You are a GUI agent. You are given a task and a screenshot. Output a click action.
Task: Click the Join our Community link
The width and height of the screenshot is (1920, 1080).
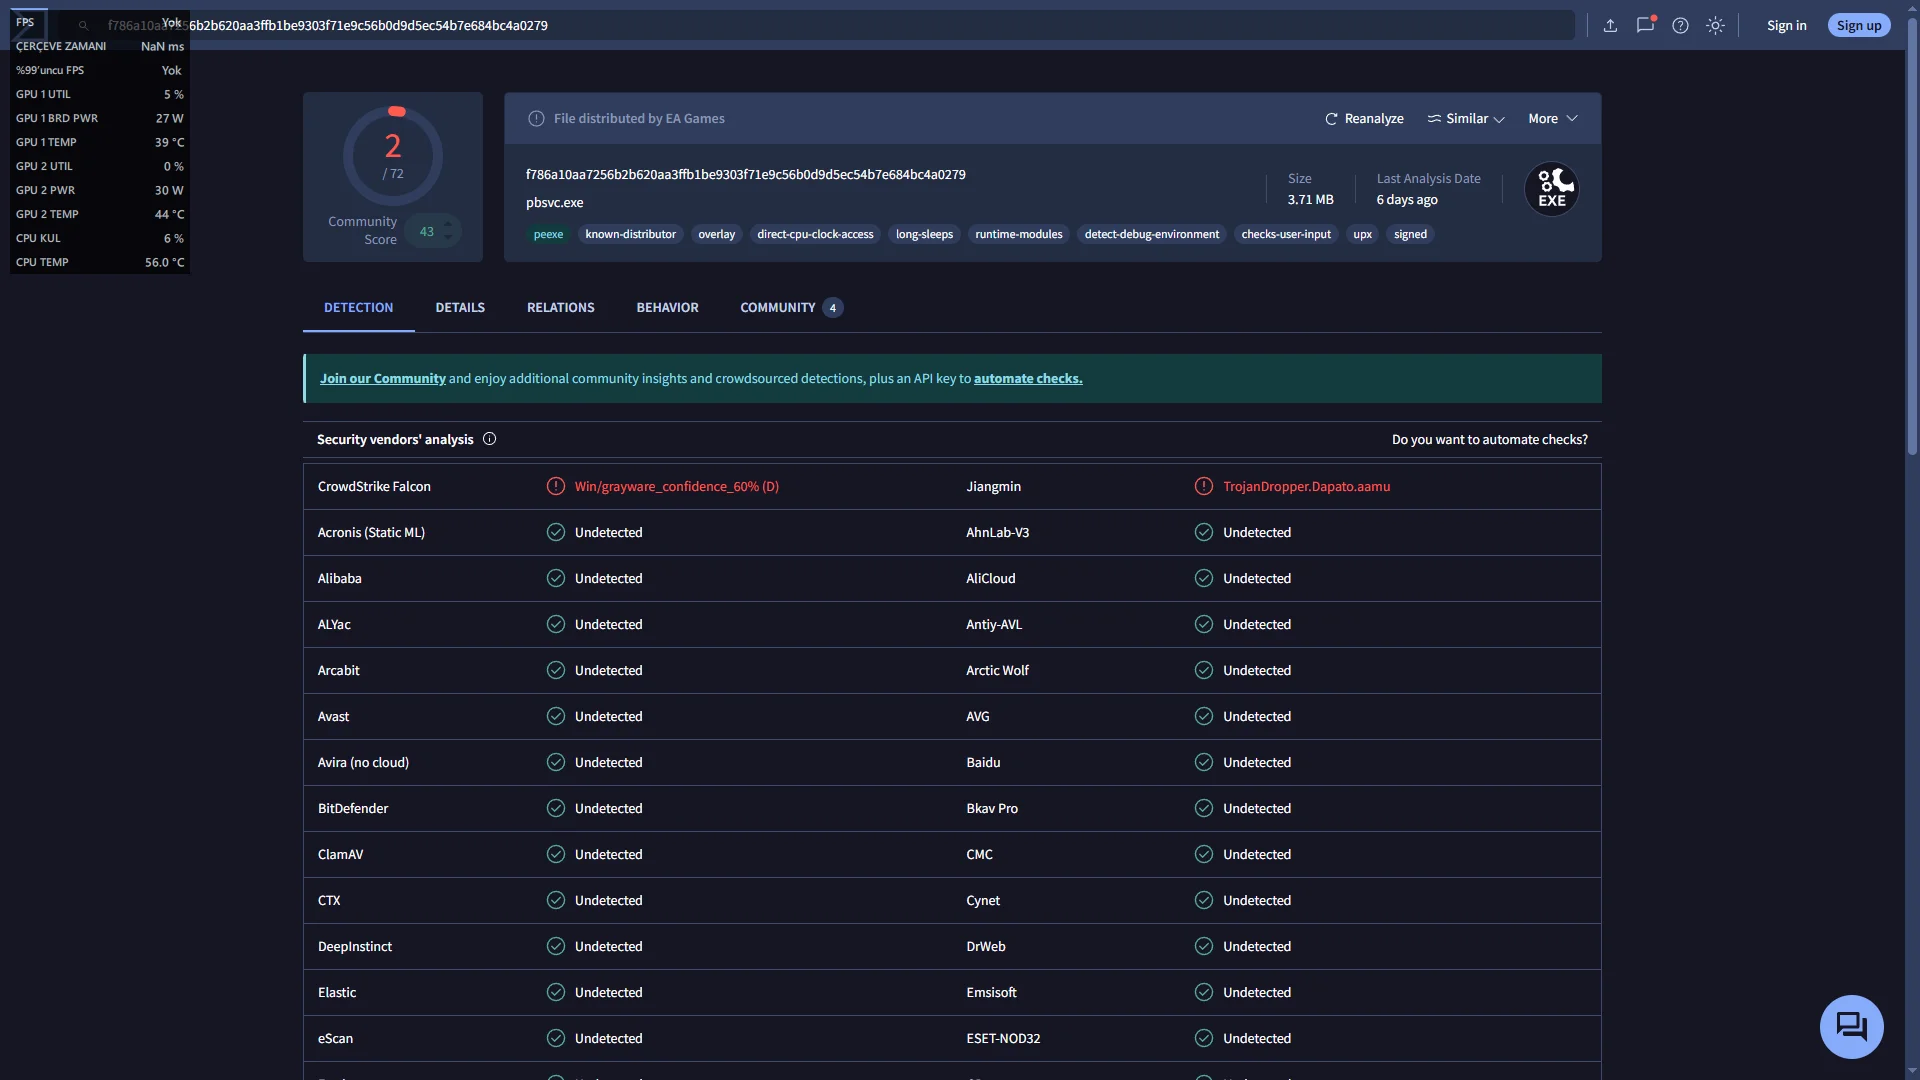(382, 379)
